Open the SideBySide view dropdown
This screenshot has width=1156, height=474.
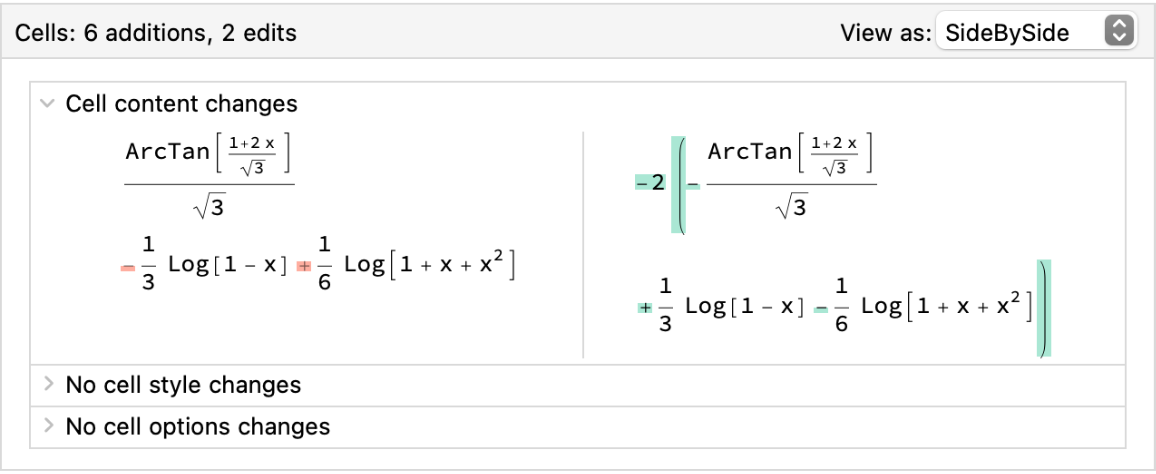click(1034, 33)
